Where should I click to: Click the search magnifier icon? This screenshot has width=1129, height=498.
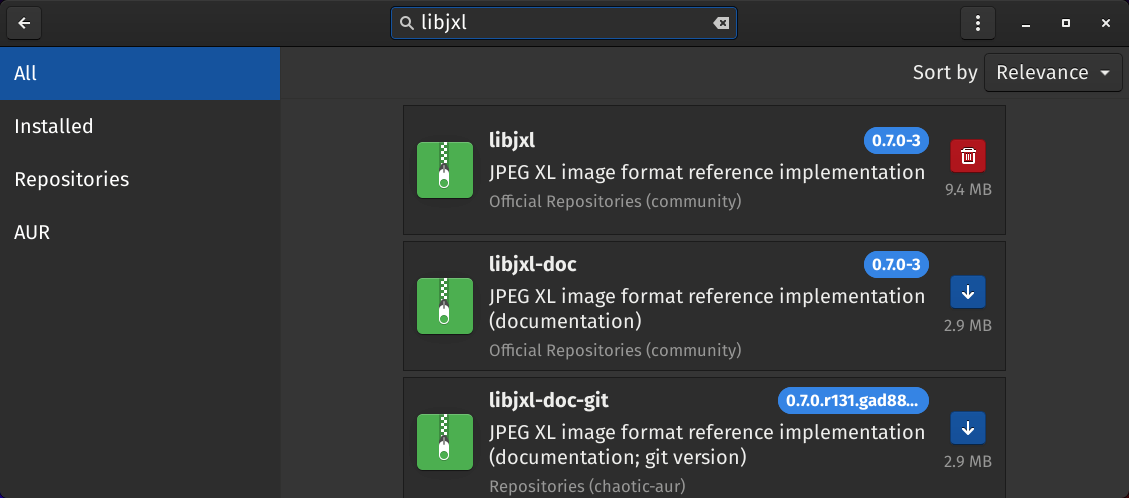[407, 23]
